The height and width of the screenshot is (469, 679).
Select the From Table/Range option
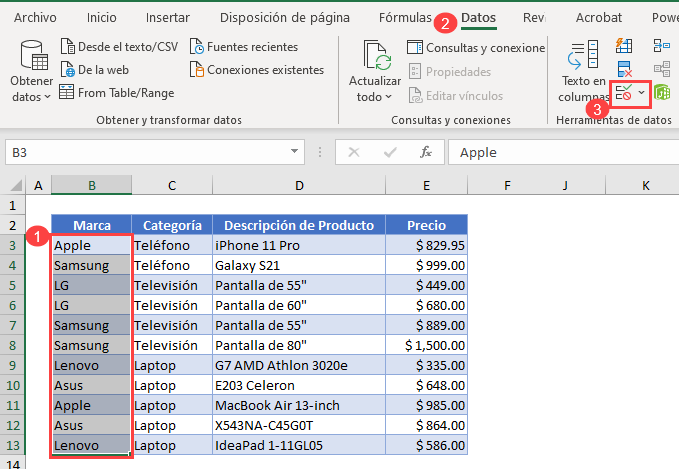[116, 93]
